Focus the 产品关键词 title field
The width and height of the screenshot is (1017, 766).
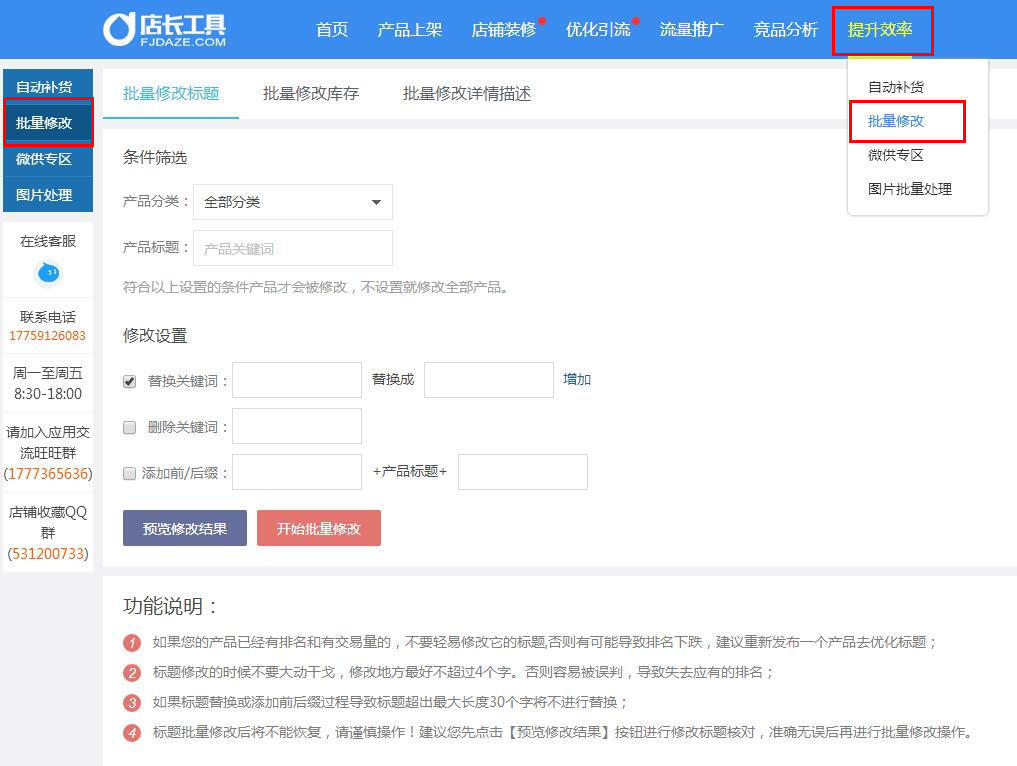pos(293,248)
